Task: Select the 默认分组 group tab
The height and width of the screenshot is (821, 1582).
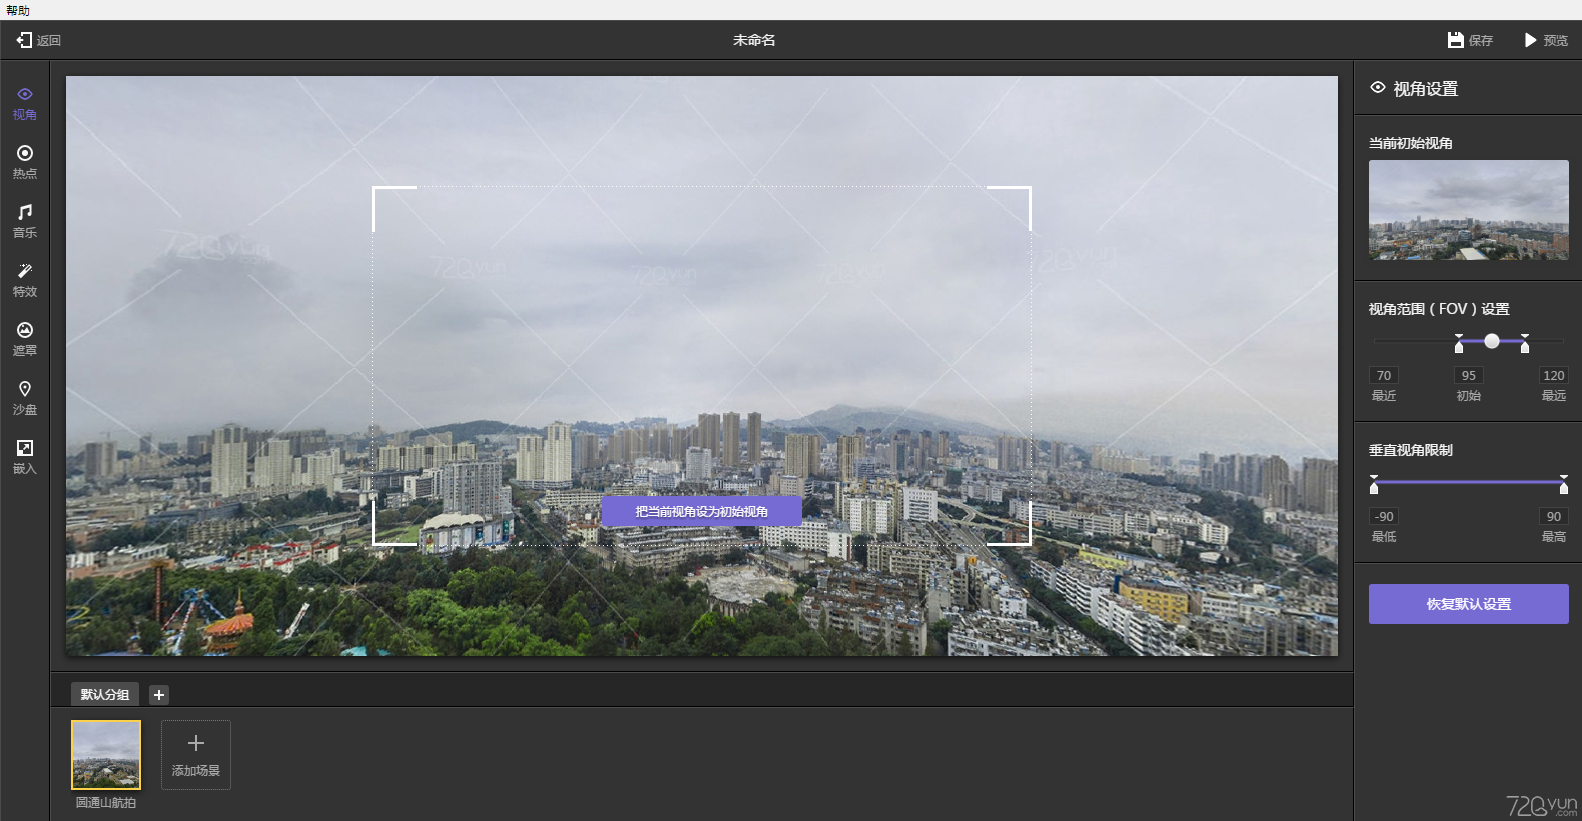Action: coord(105,694)
